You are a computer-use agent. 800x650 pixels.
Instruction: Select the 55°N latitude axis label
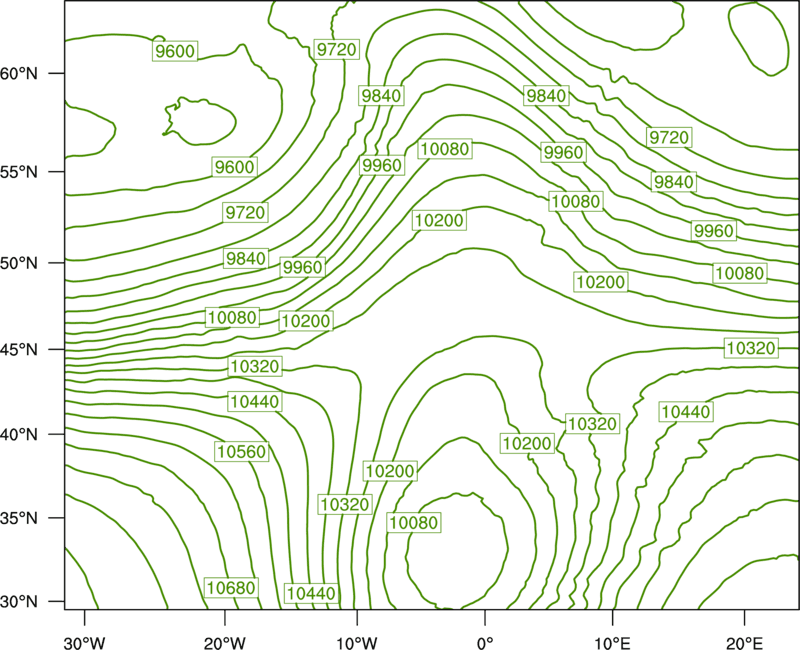[x=19, y=172]
